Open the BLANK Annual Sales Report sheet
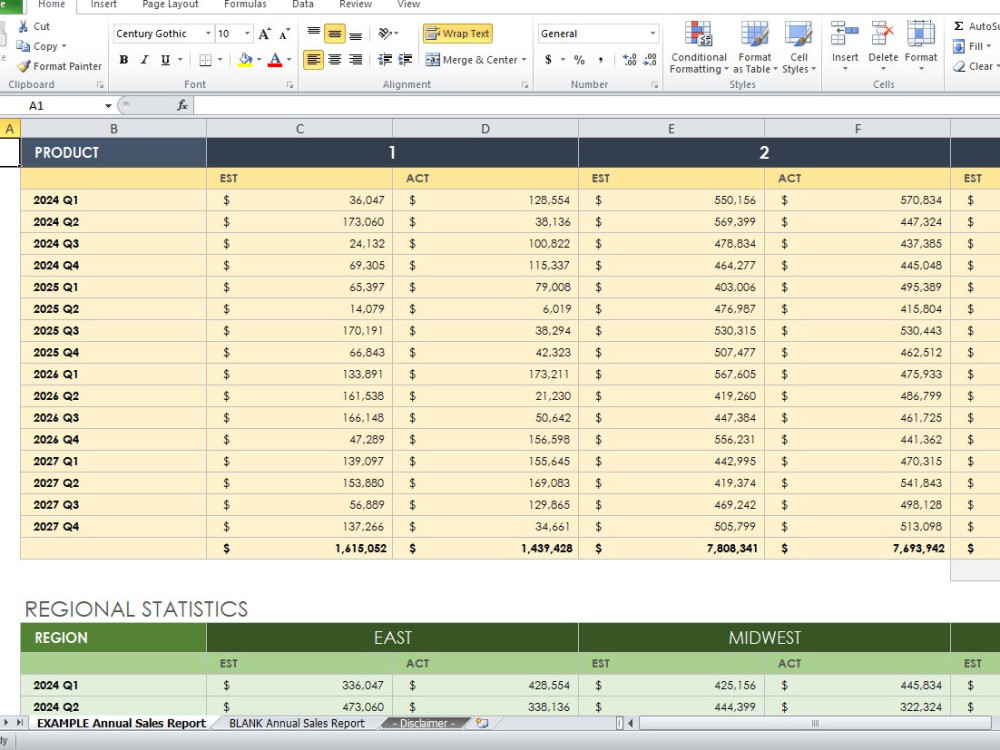This screenshot has width=1000, height=750. 297,723
